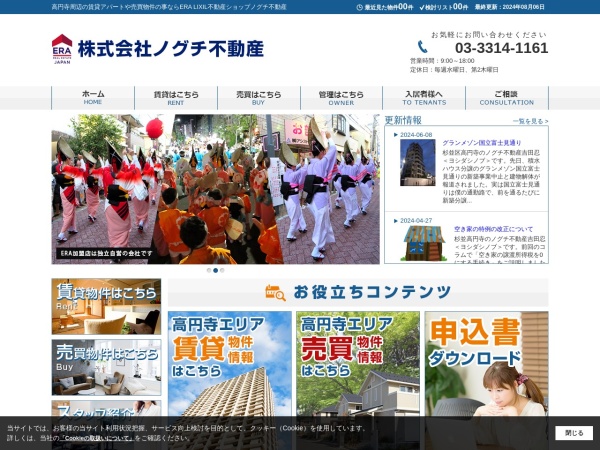This screenshot has width=600, height=450.
Task: Open the 空き家の特例の改正について article
Action: [x=493, y=229]
